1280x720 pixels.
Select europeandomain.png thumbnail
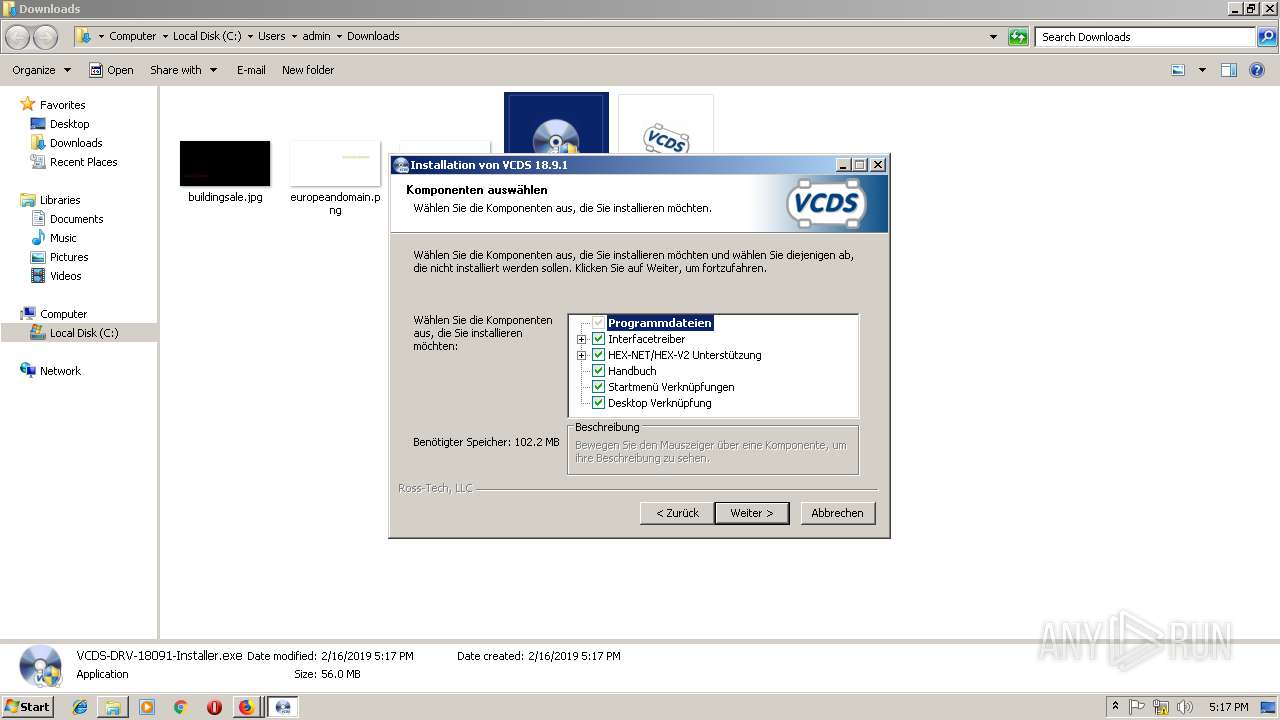click(x=335, y=163)
